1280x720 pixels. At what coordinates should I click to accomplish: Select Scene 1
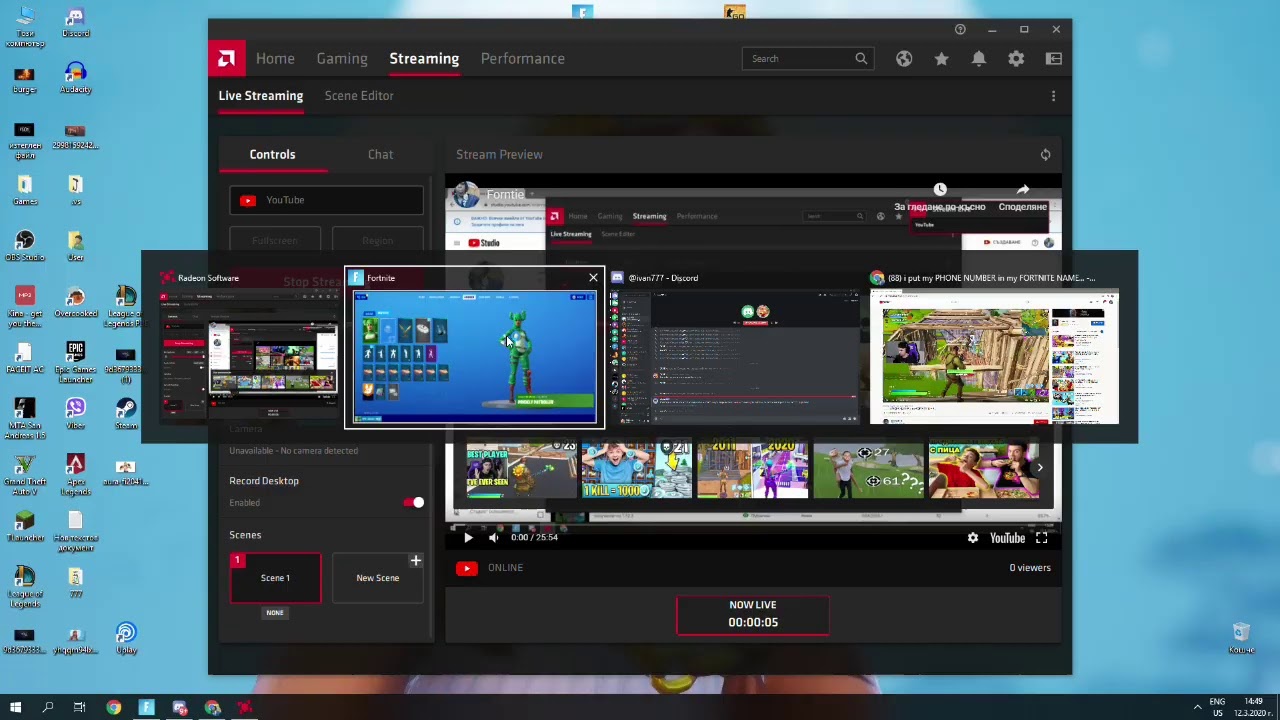(275, 578)
